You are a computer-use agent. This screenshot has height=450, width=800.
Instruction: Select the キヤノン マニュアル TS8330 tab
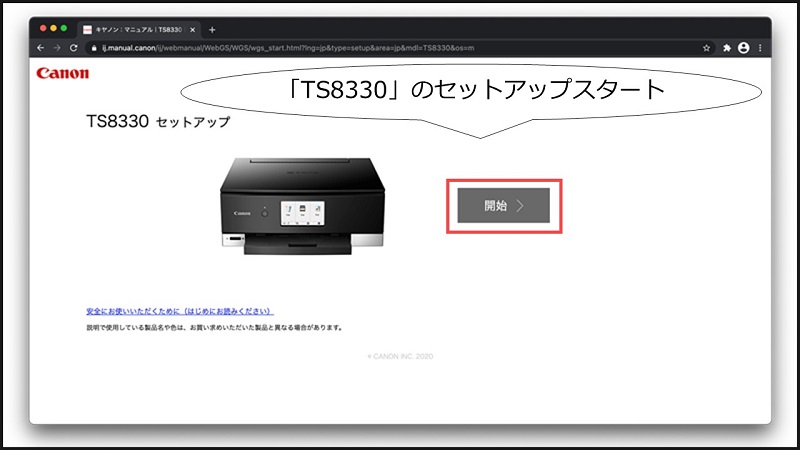pos(139,30)
